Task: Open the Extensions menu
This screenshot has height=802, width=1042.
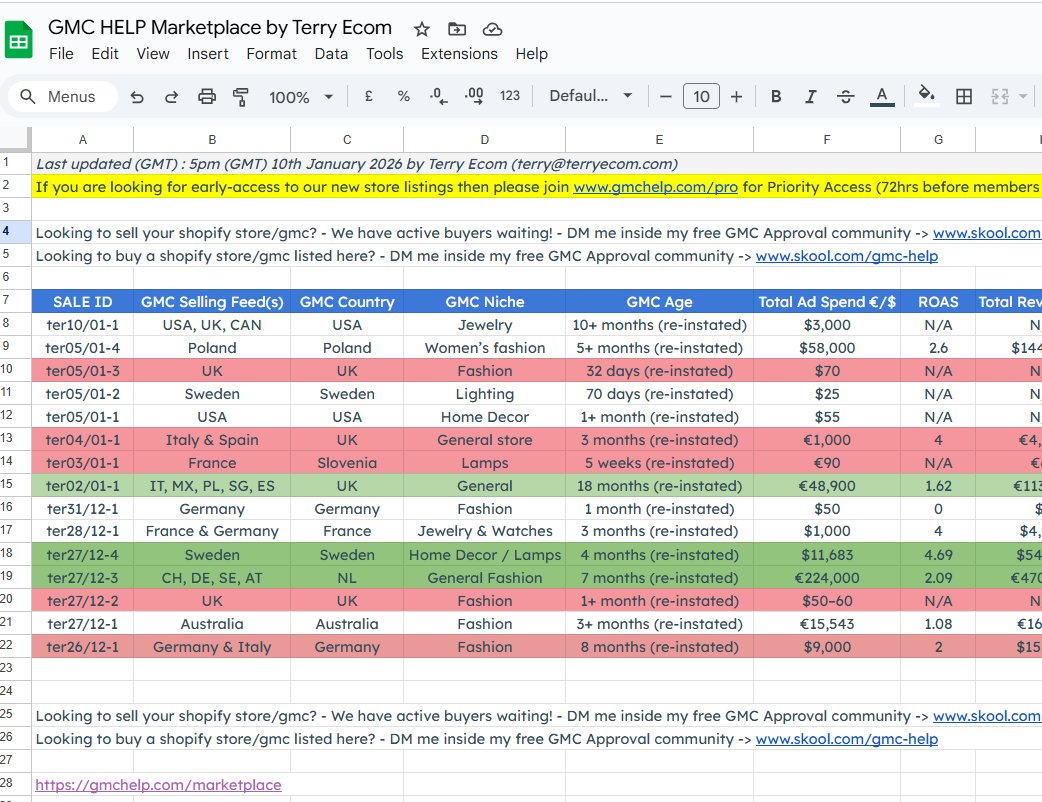Action: tap(459, 54)
